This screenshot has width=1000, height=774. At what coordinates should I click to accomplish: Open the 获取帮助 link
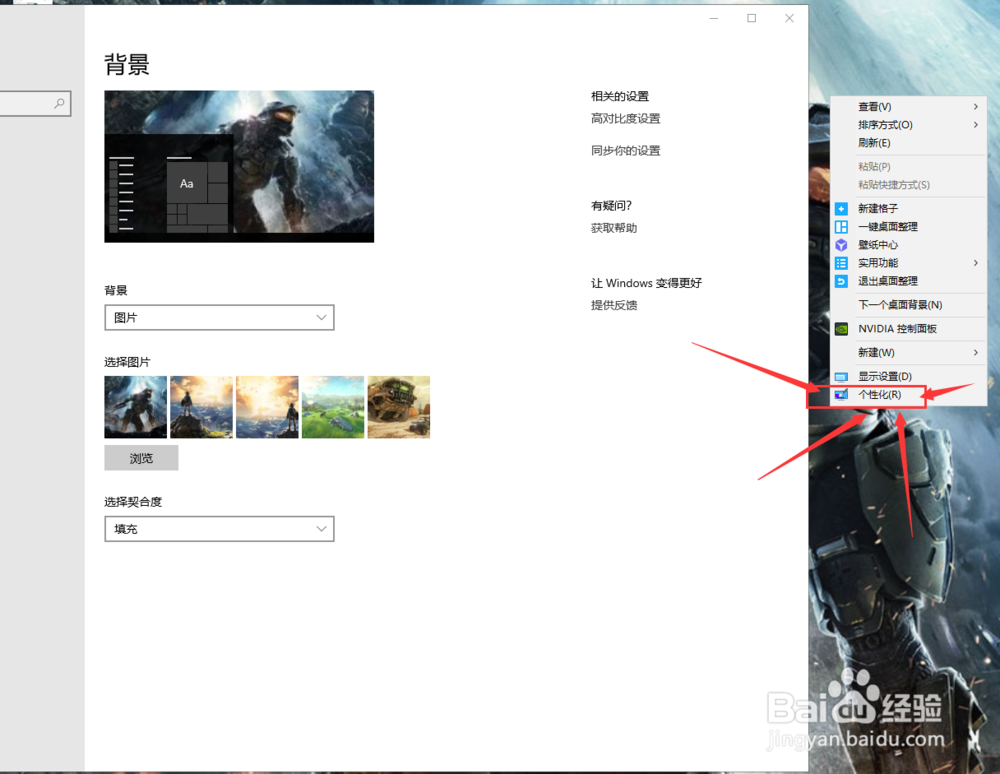[x=614, y=228]
